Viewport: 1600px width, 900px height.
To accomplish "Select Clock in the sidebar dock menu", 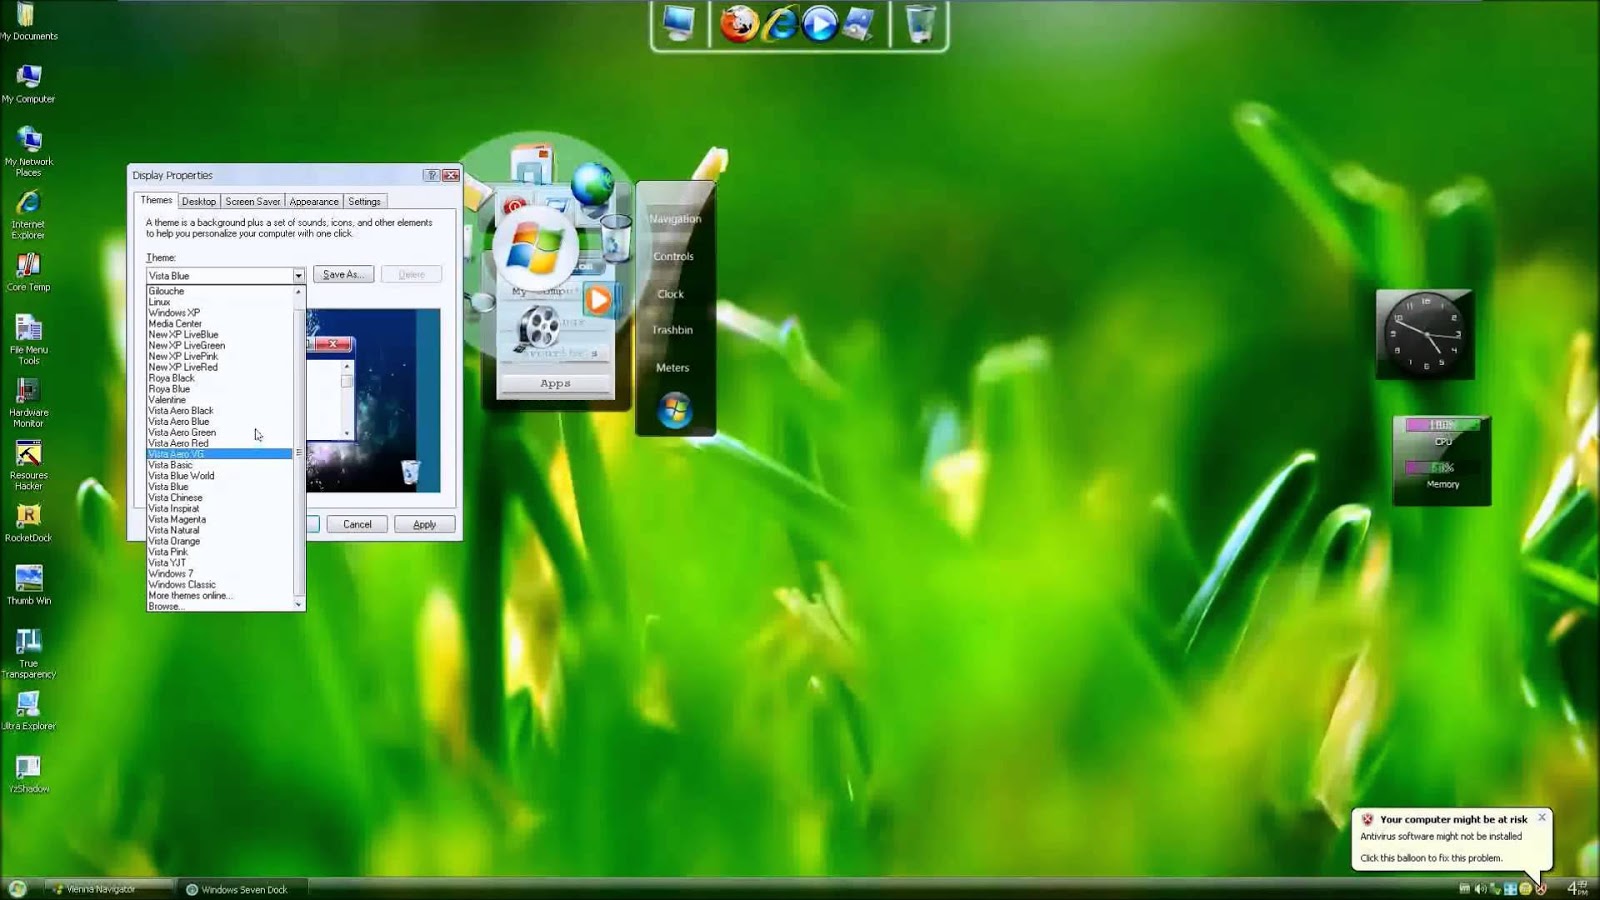I will (x=670, y=293).
